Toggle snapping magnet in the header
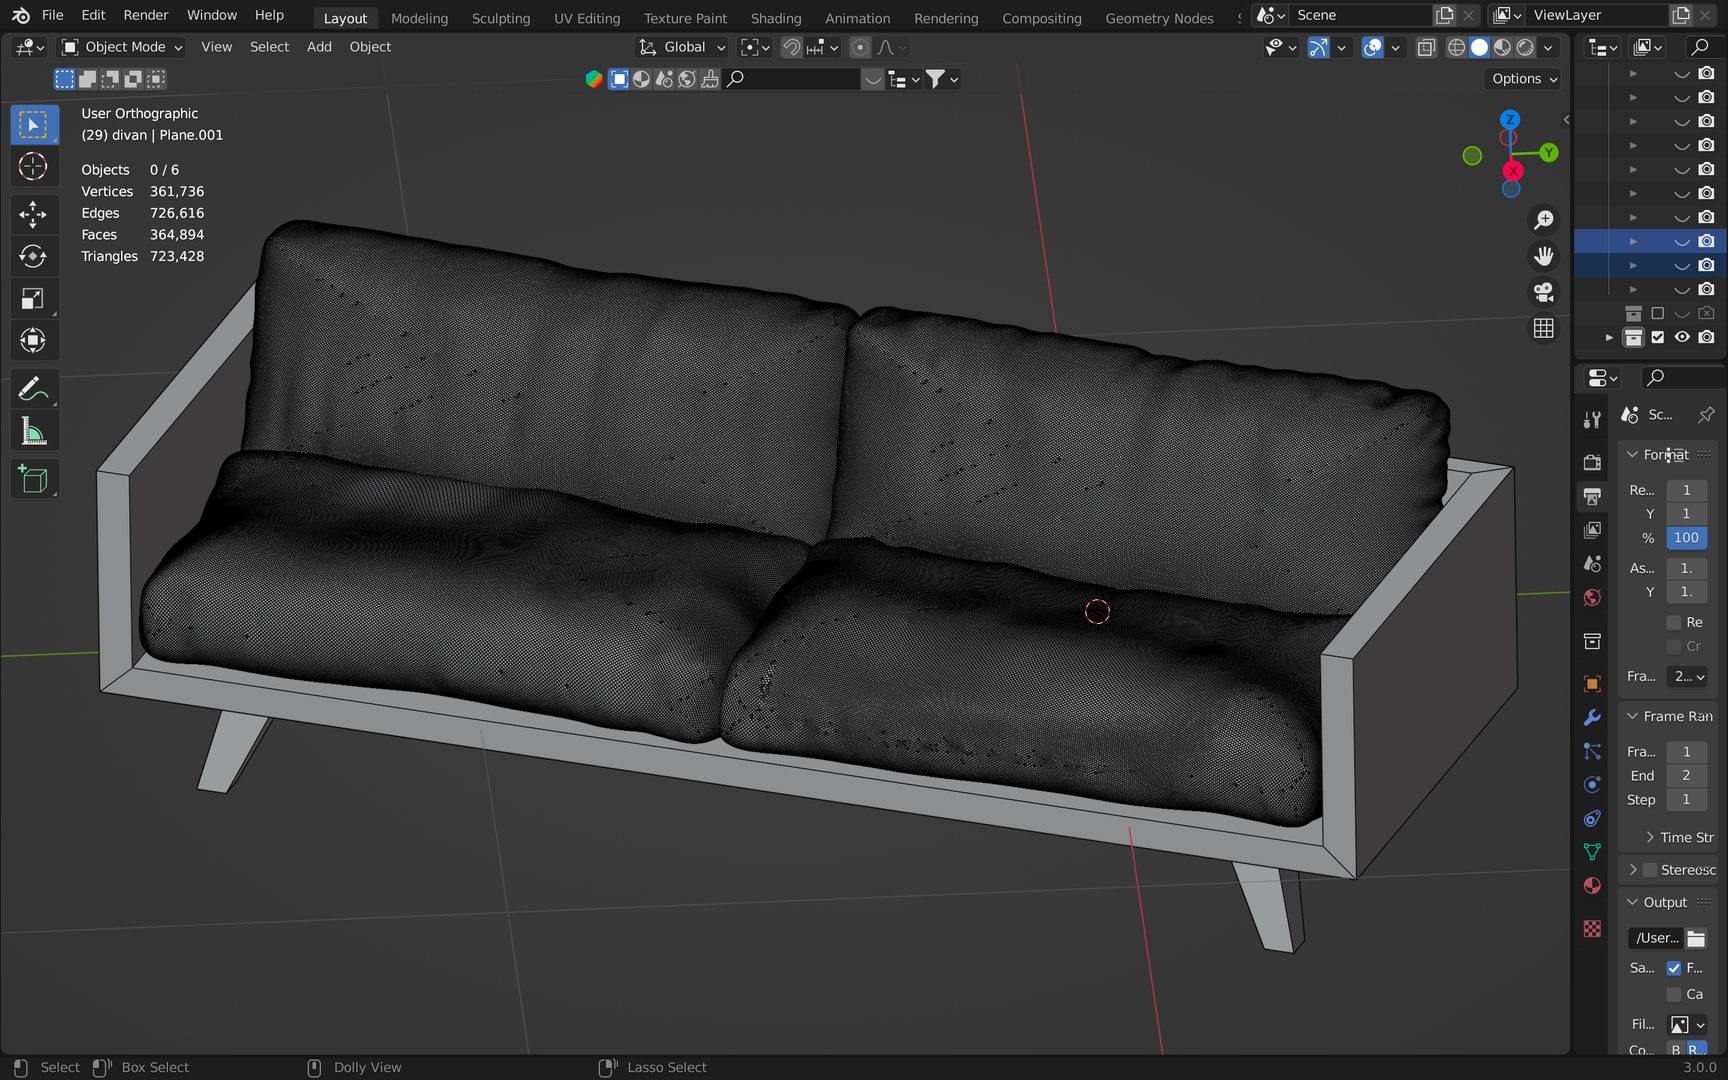This screenshot has height=1080, width=1728. [791, 47]
